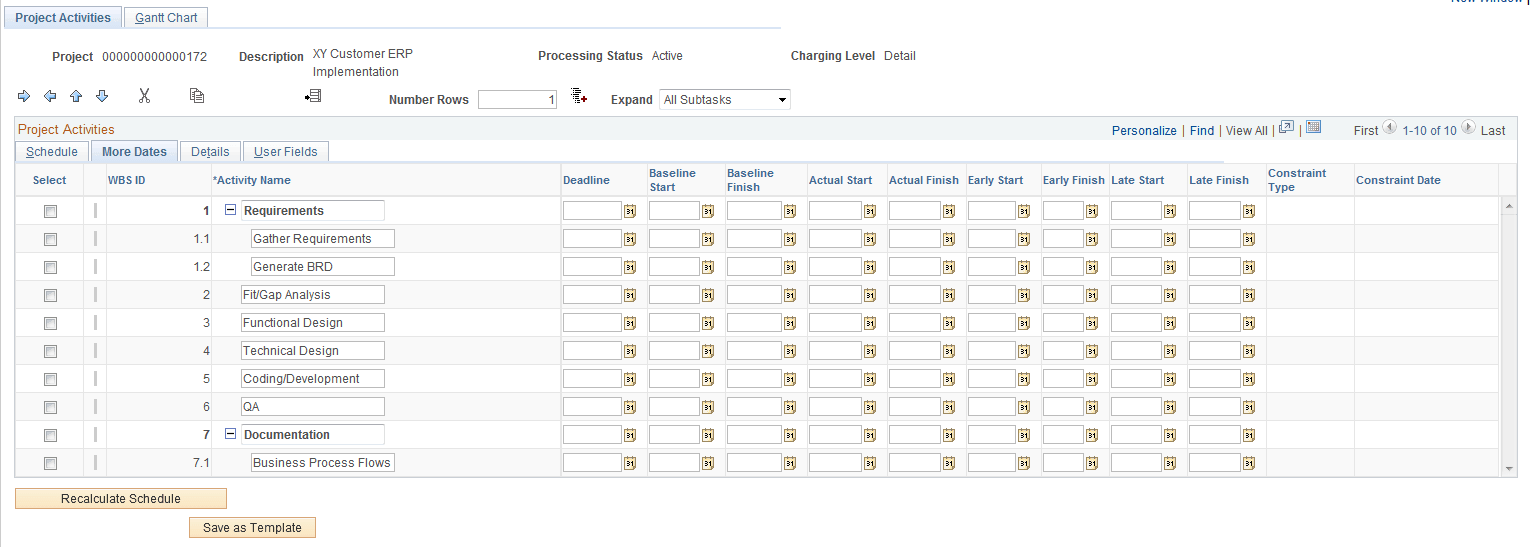1532x547 pixels.
Task: Open Baseline Start calendar for Gather Requirements
Action: coord(707,239)
